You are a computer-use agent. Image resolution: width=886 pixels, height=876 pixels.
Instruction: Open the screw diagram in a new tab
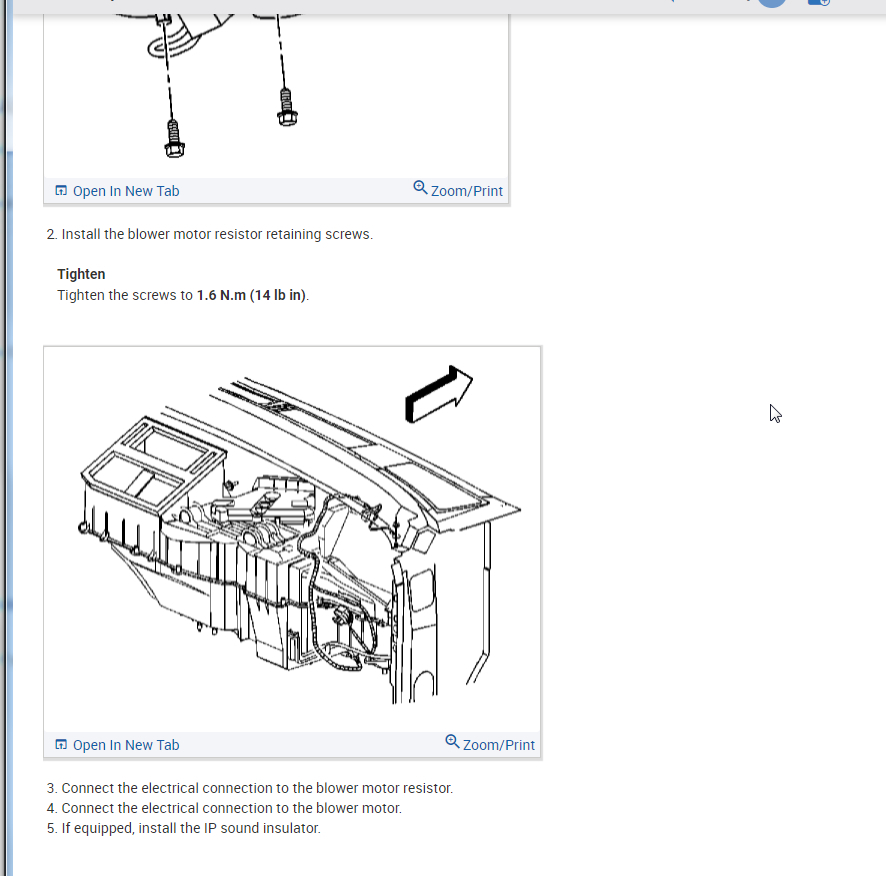[x=117, y=191]
